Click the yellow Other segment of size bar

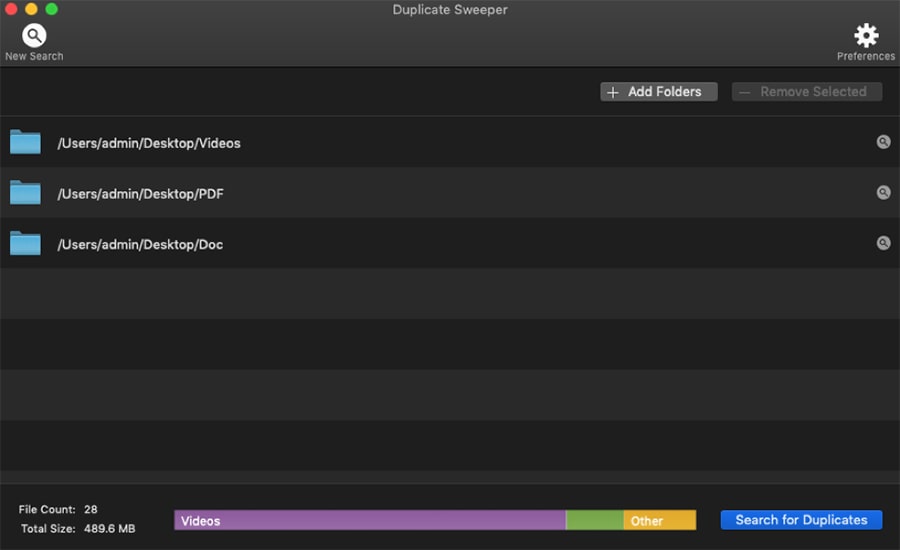pyautogui.click(x=660, y=520)
